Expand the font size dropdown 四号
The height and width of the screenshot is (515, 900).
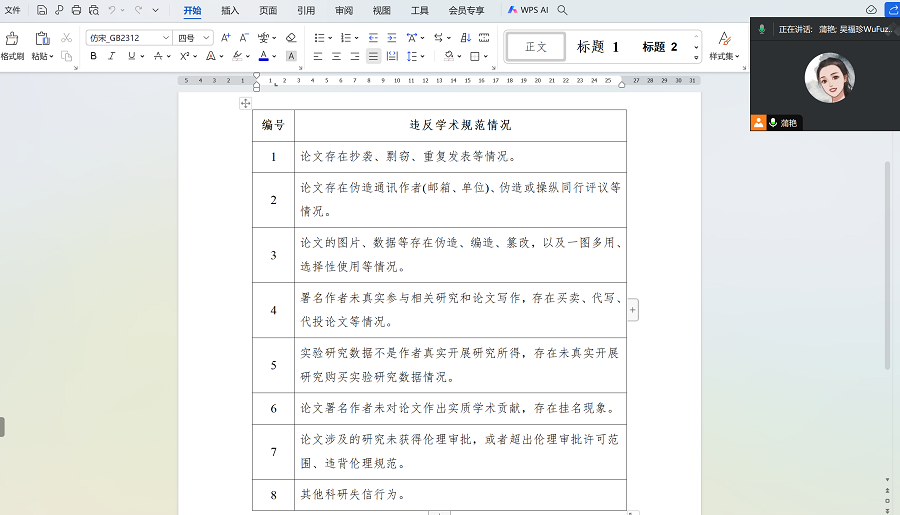click(x=194, y=38)
